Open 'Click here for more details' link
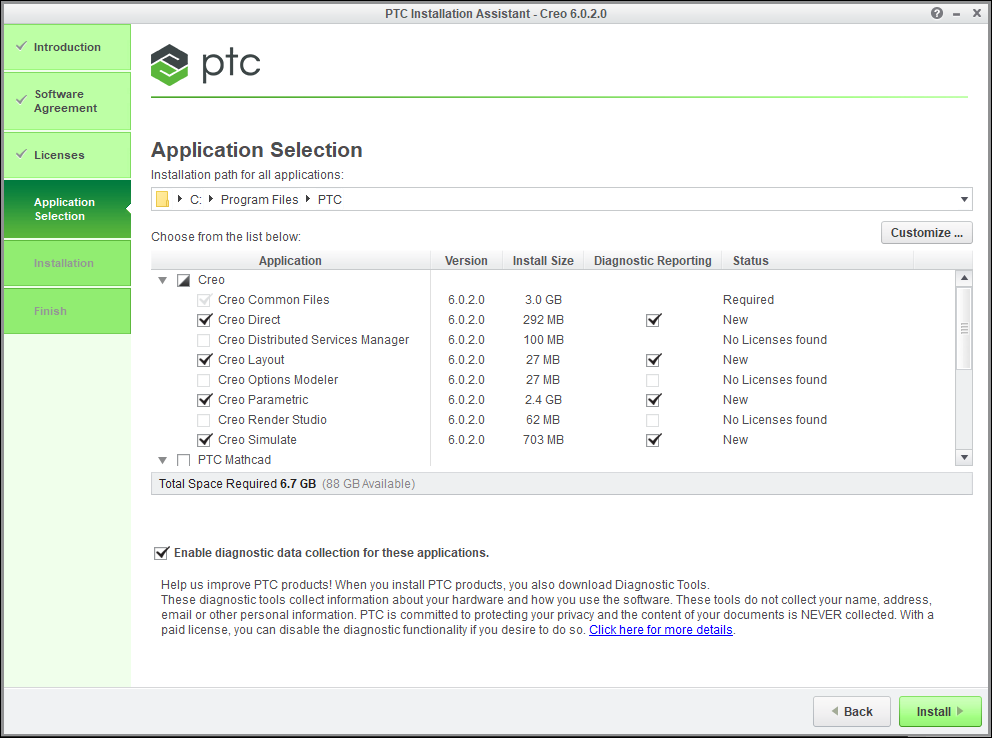This screenshot has height=738, width=992. [x=660, y=630]
